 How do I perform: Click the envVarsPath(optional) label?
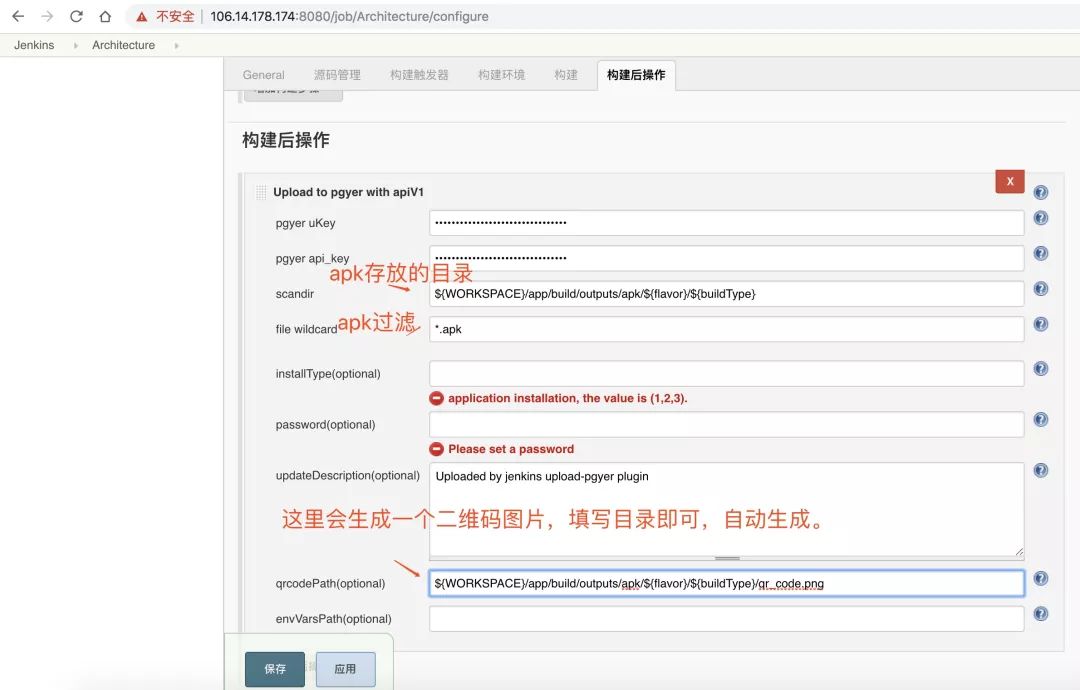click(x=333, y=618)
